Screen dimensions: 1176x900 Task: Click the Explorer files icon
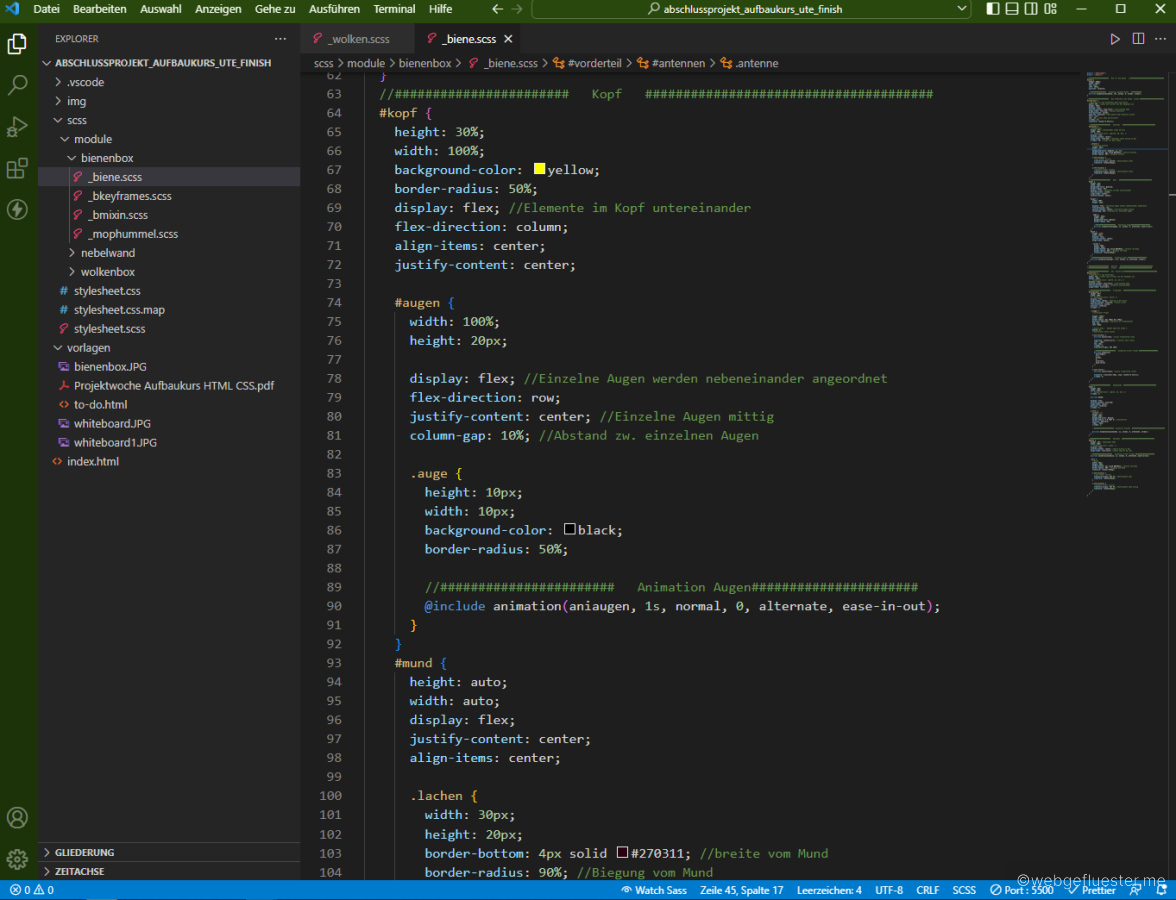click(17, 44)
